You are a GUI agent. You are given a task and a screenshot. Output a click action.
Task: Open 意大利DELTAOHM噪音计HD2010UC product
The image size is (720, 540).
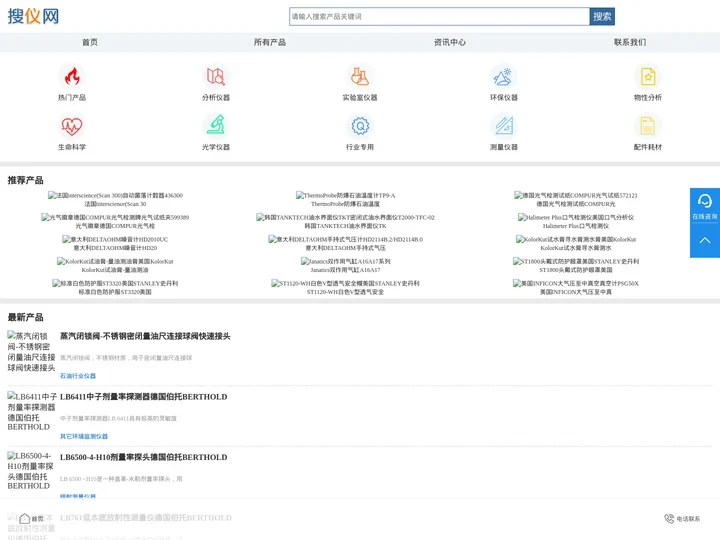point(115,243)
